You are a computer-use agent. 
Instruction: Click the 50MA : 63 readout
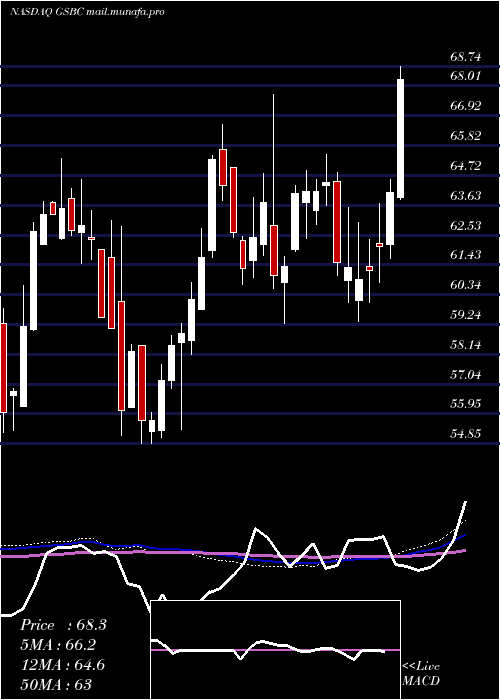click(x=56, y=684)
